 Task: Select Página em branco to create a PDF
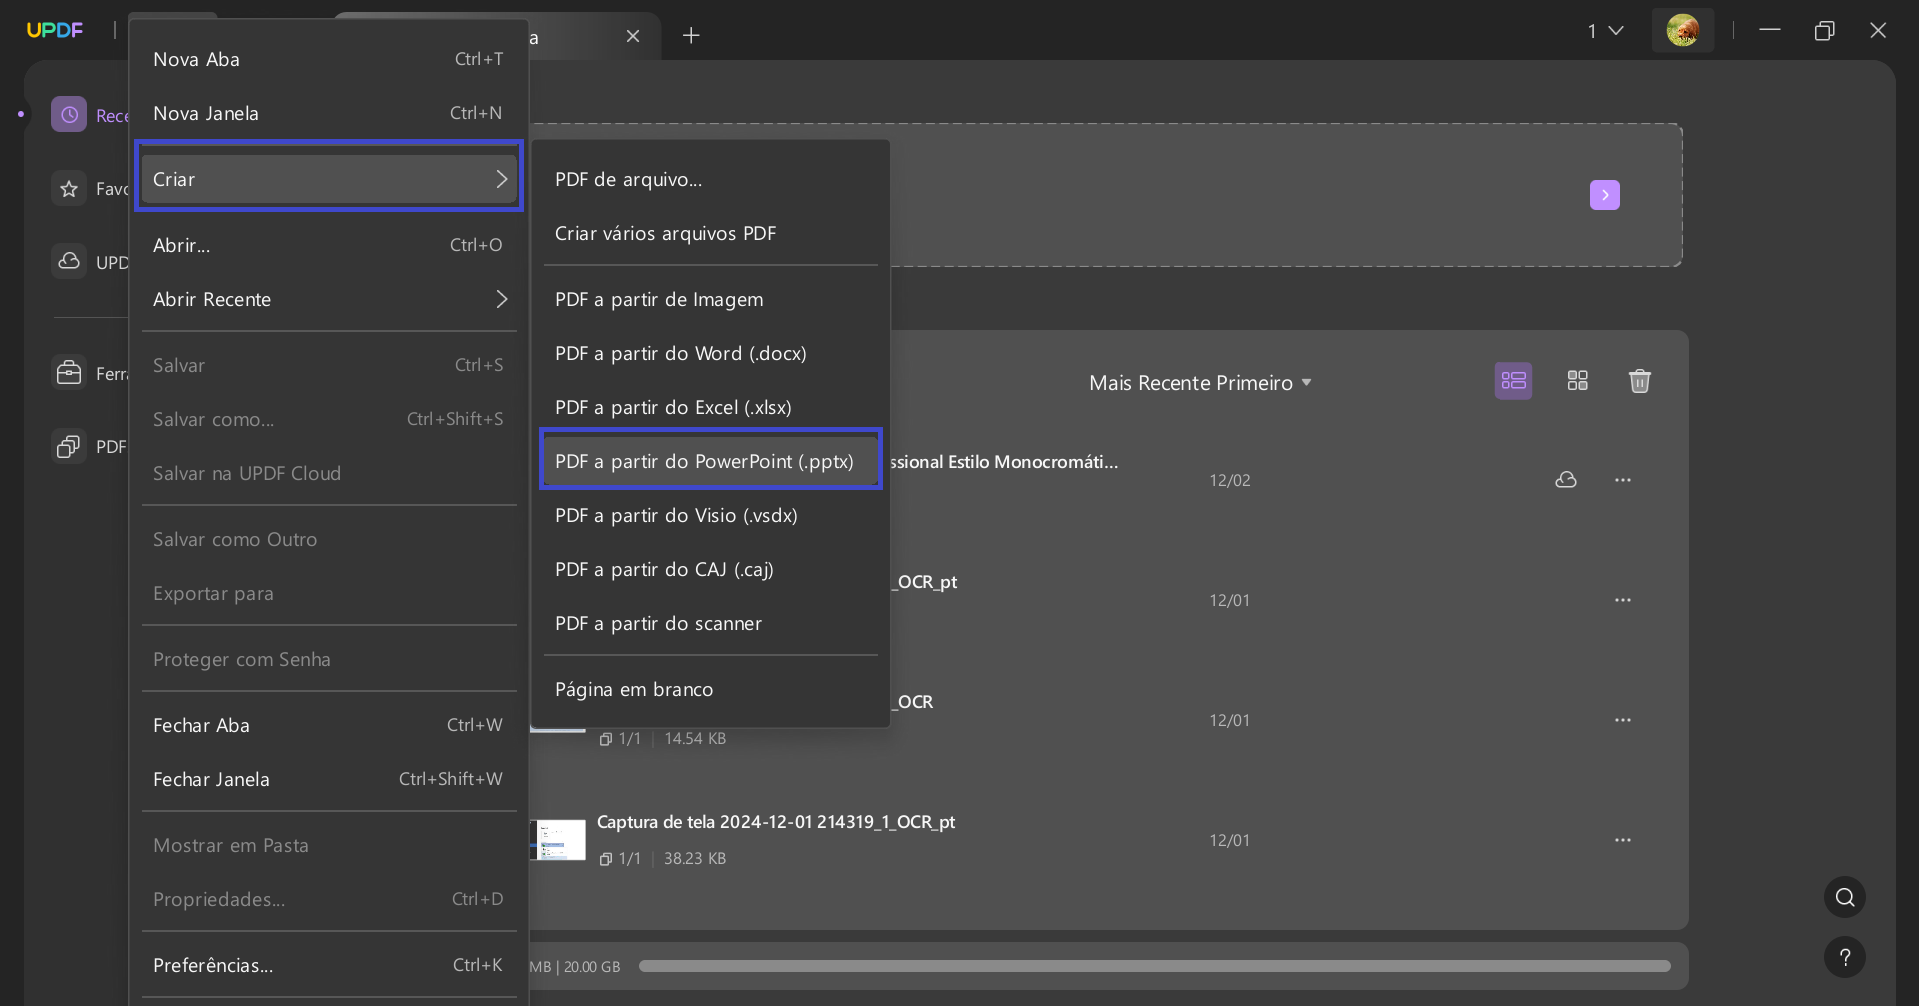point(634,689)
